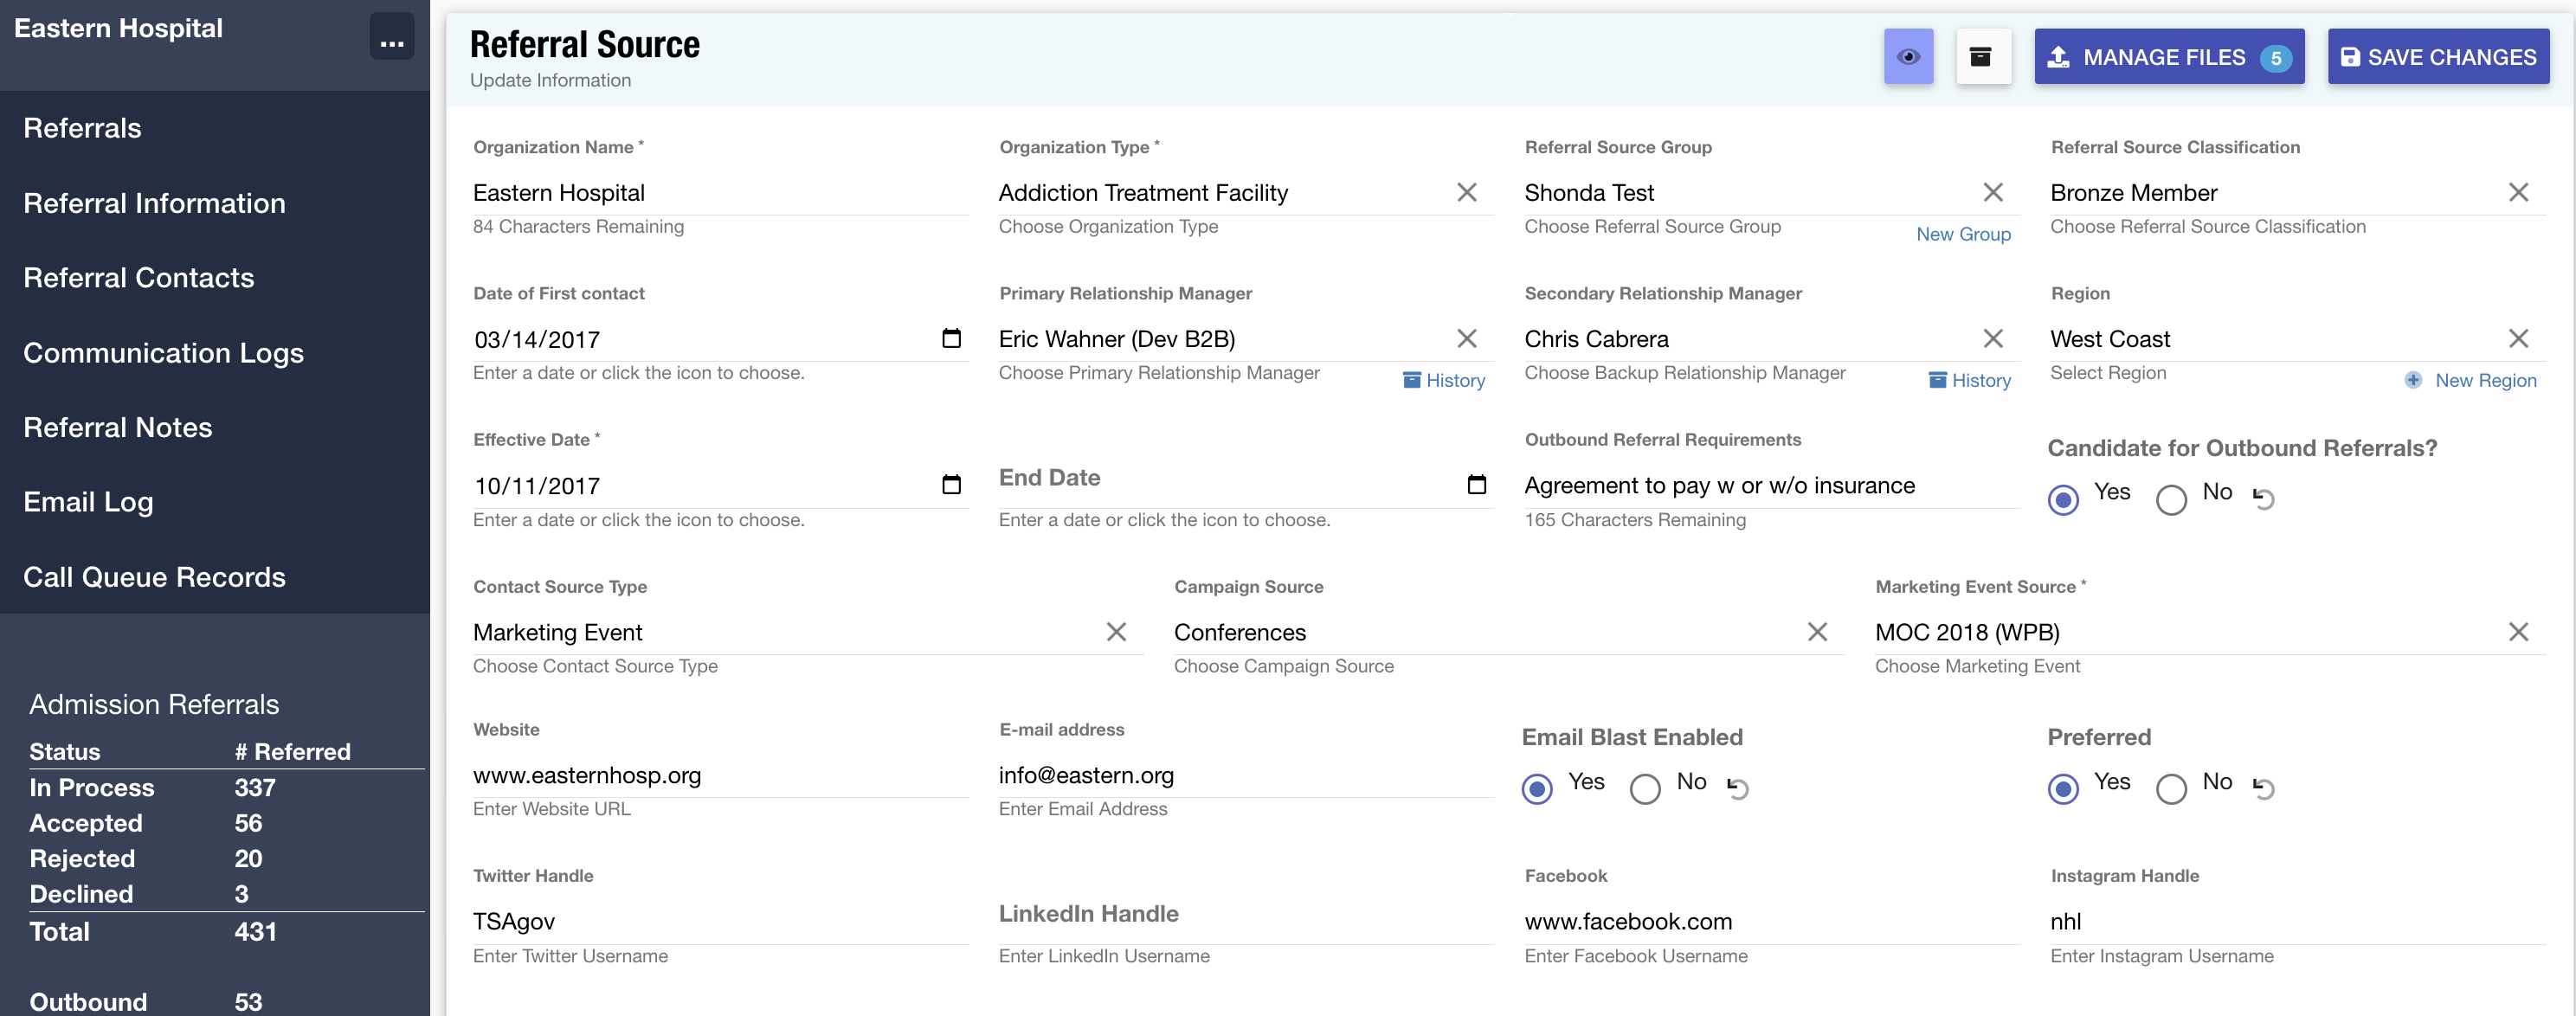Clear the Secondary Relationship Manager field

coord(1994,339)
